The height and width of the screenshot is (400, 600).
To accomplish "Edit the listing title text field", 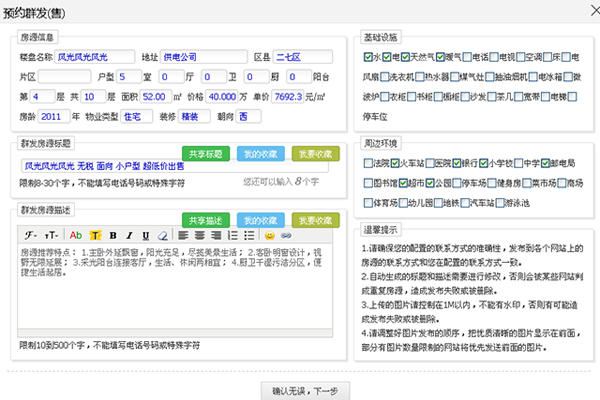I will coord(175,166).
